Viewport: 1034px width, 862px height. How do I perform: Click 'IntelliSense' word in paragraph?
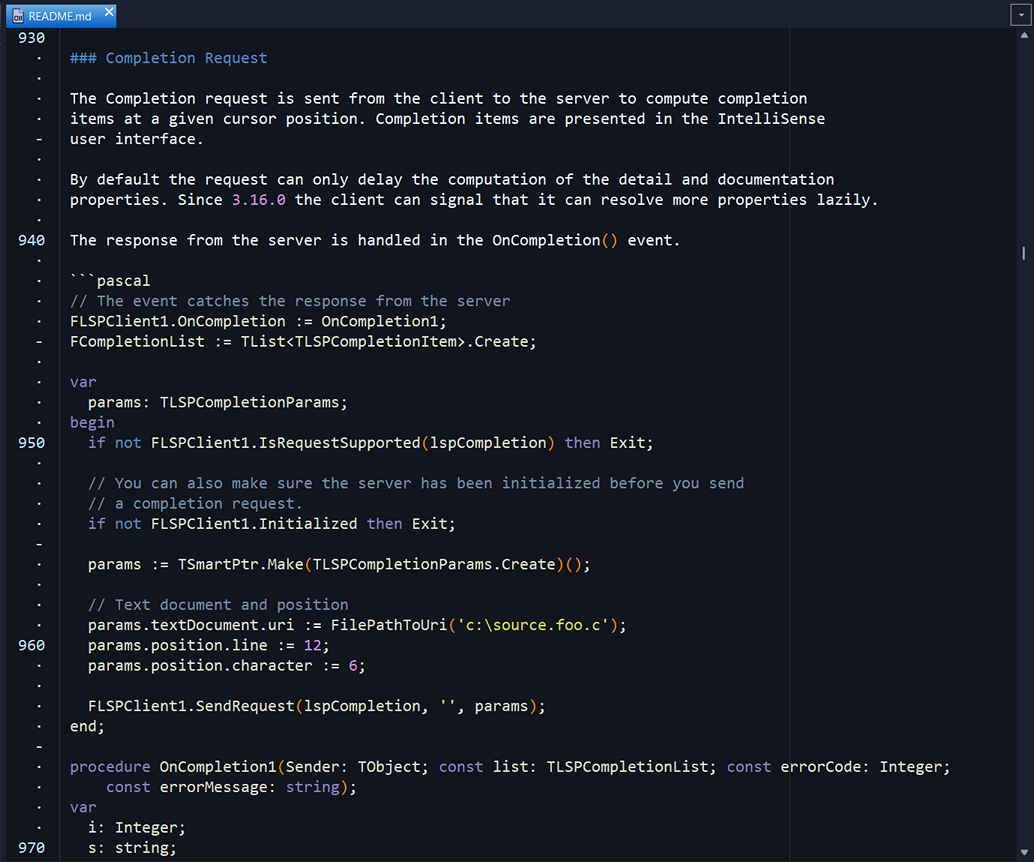click(x=771, y=119)
